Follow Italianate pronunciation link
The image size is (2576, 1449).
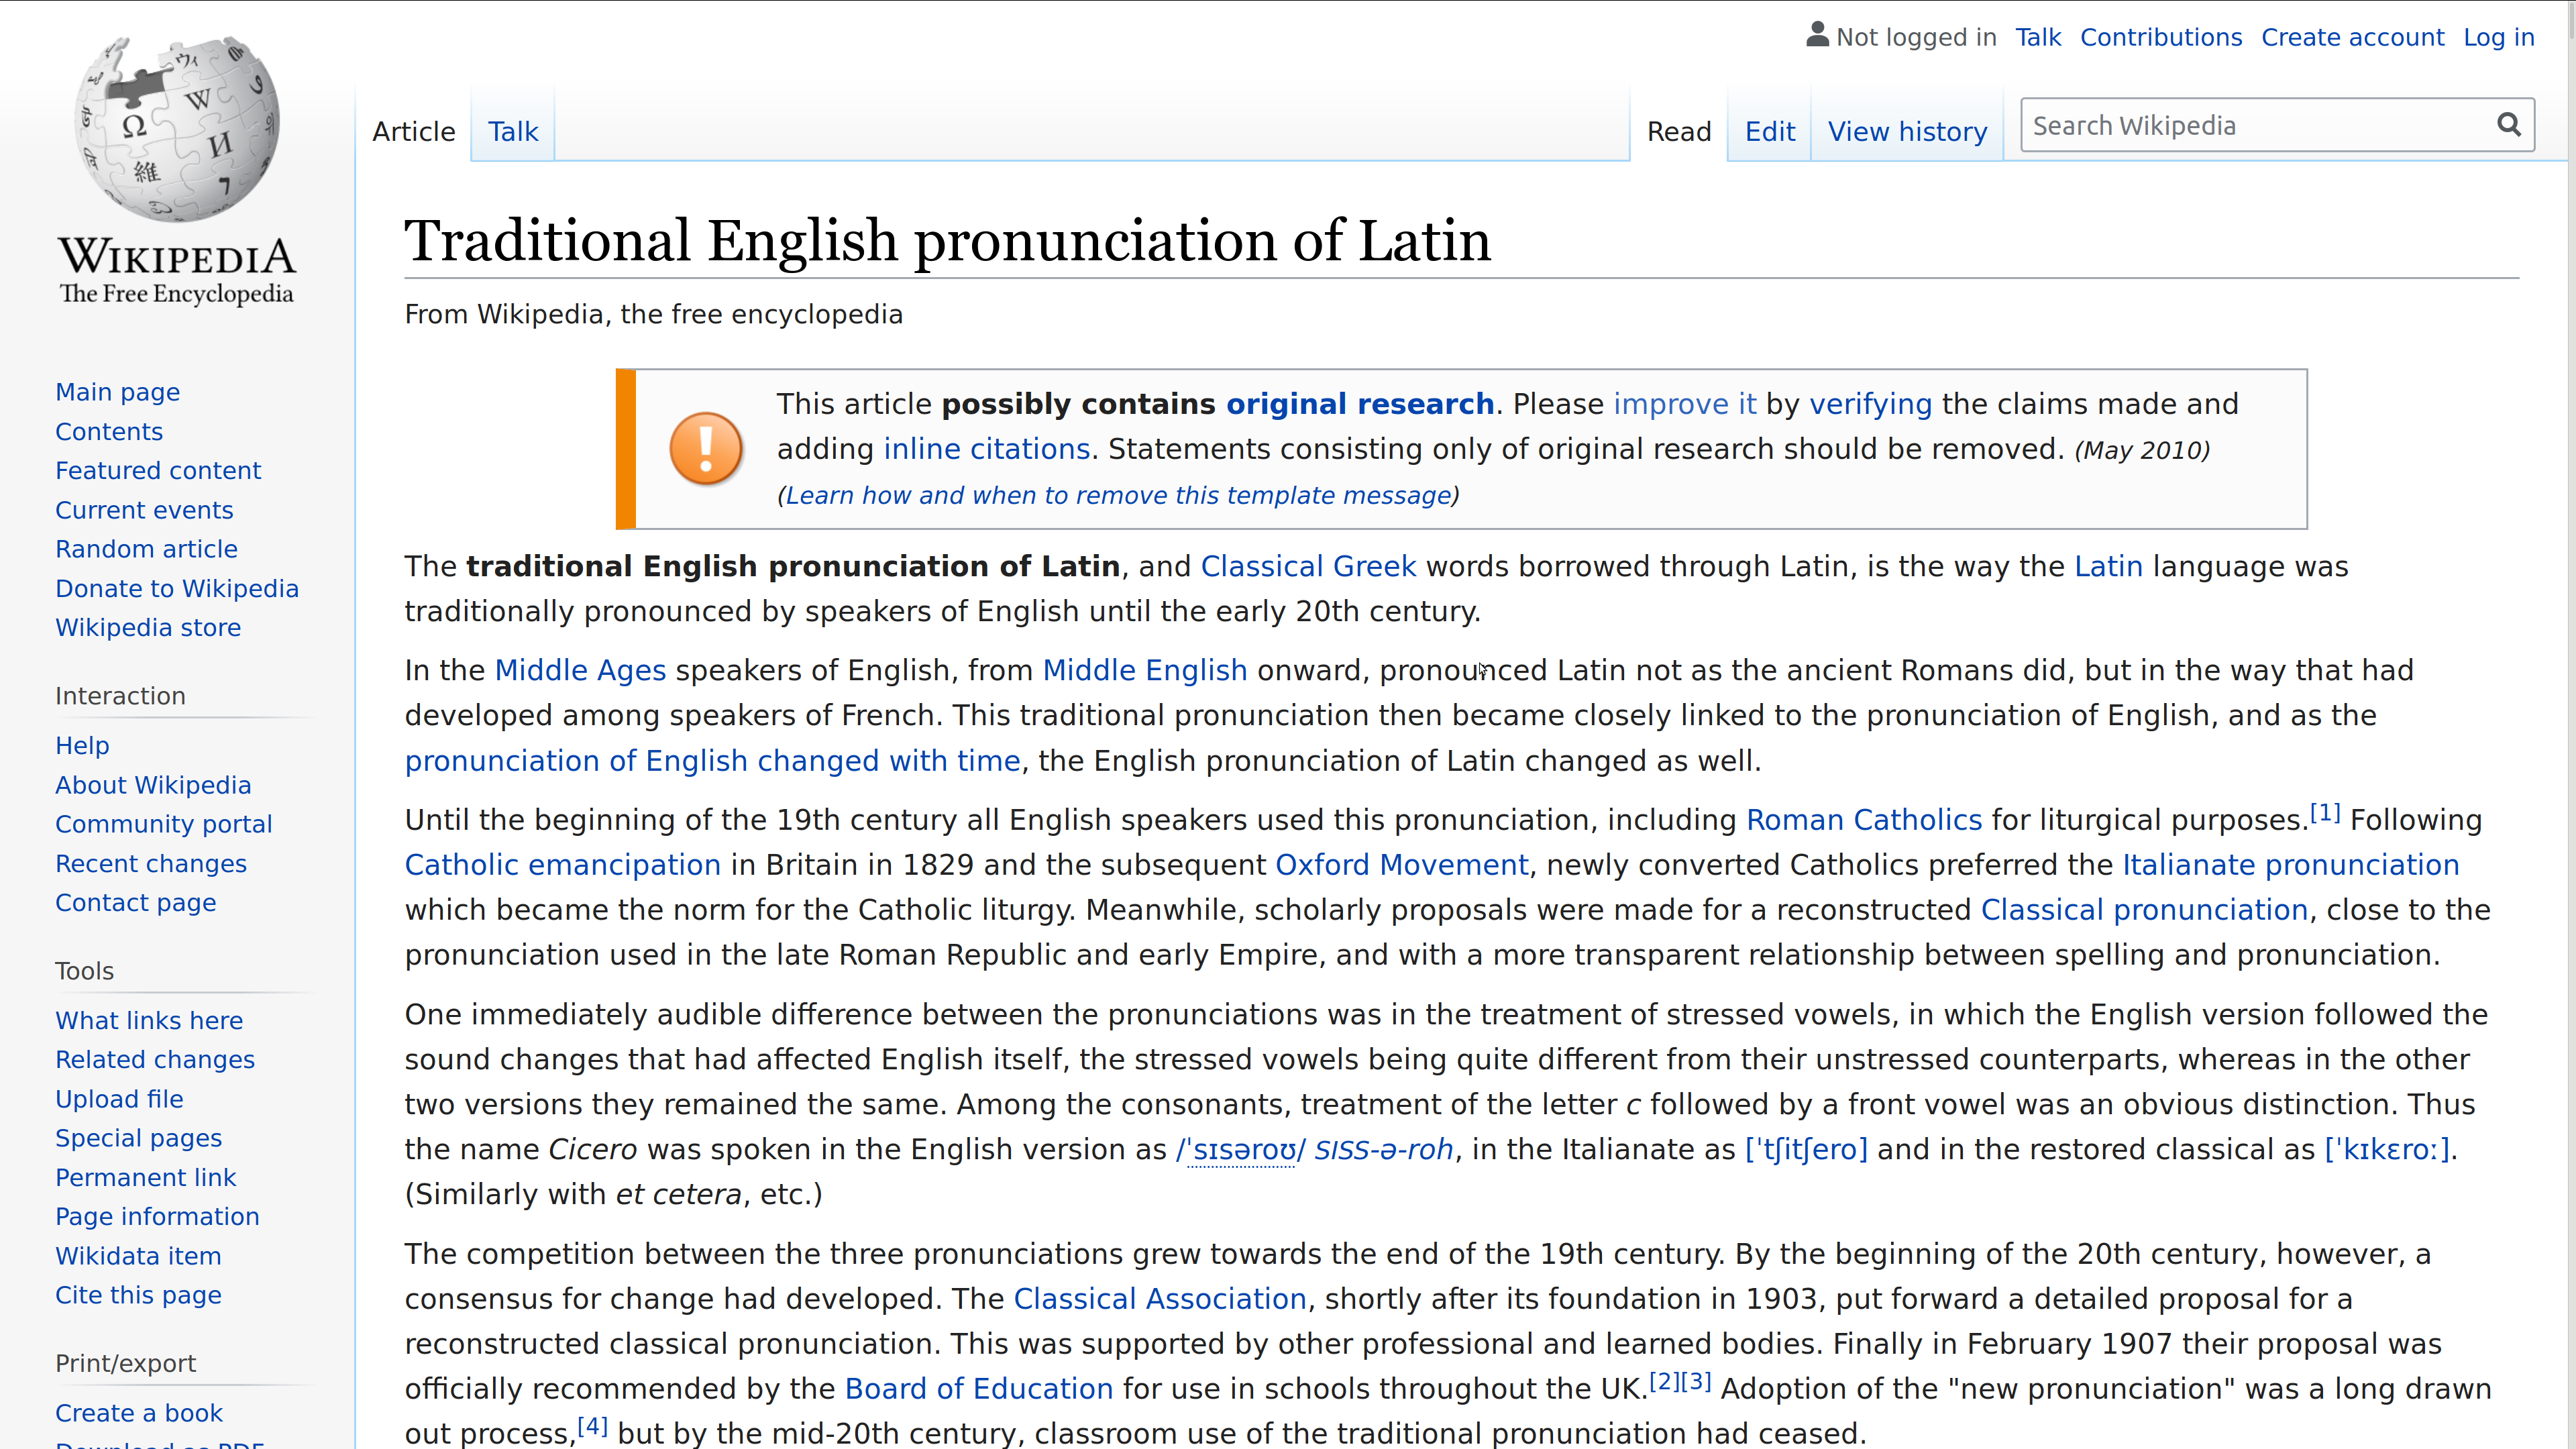[x=2290, y=865]
